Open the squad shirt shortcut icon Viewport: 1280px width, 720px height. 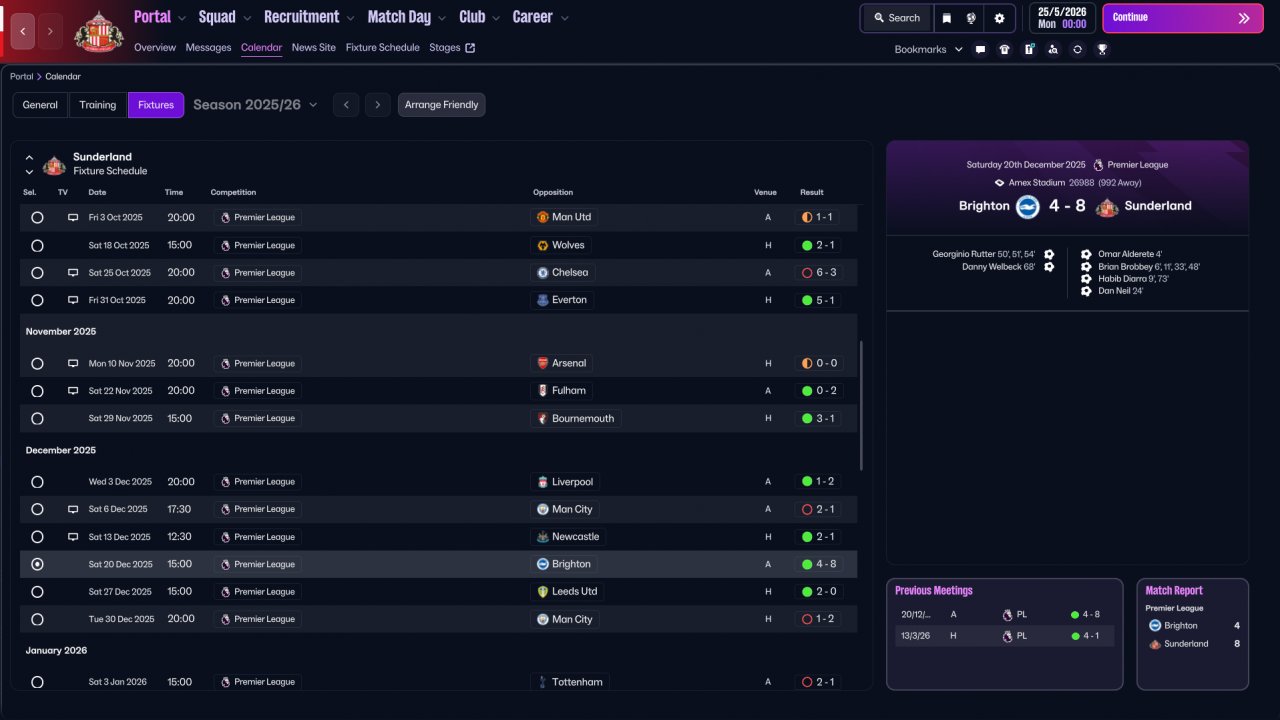1004,49
